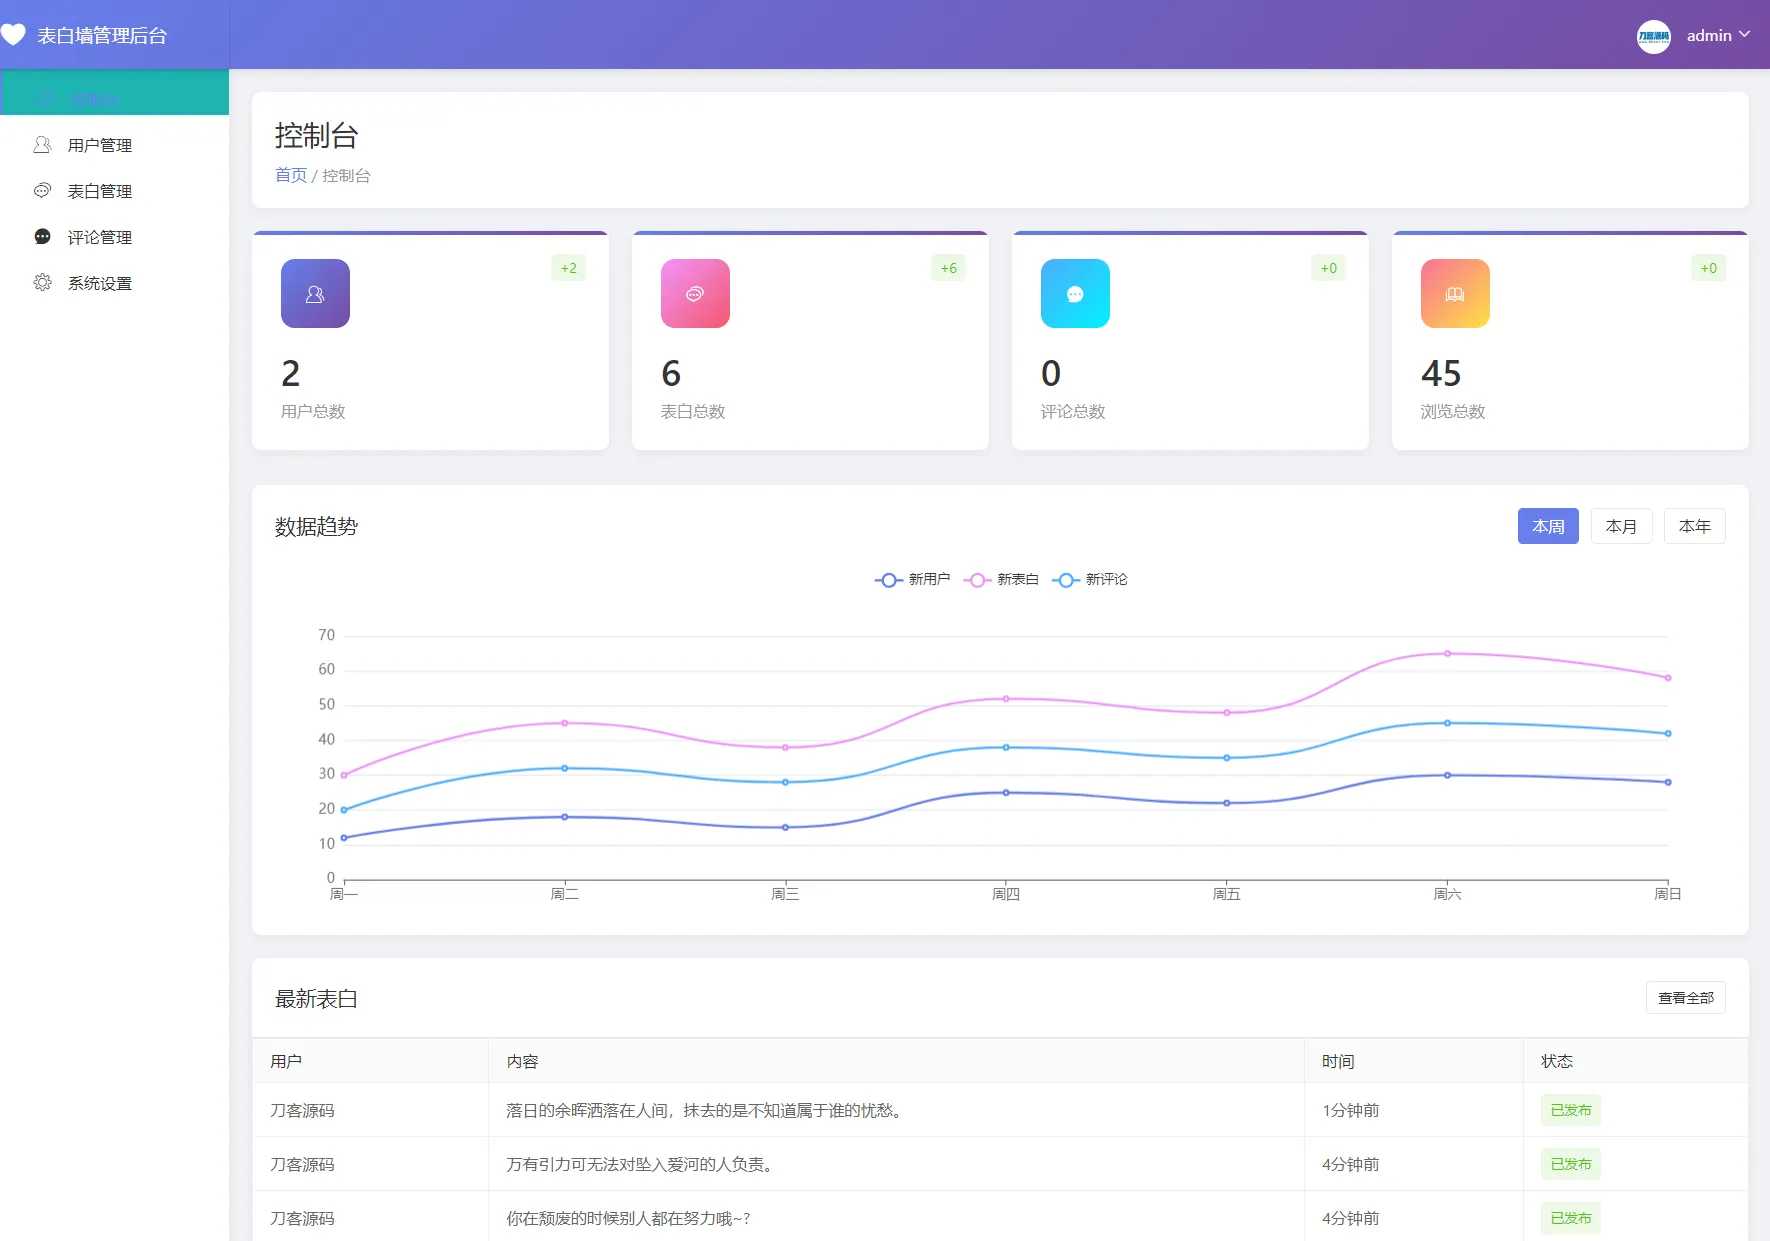Click the 查看全部 button
The height and width of the screenshot is (1241, 1770).
click(1685, 997)
